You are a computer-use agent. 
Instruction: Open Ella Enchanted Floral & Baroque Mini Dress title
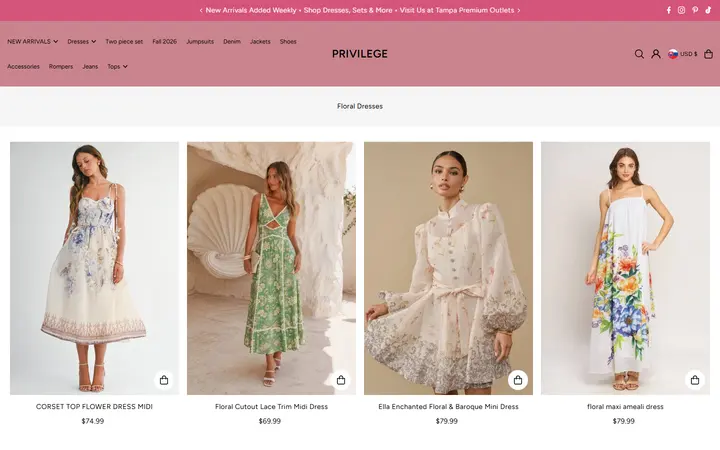(448, 406)
